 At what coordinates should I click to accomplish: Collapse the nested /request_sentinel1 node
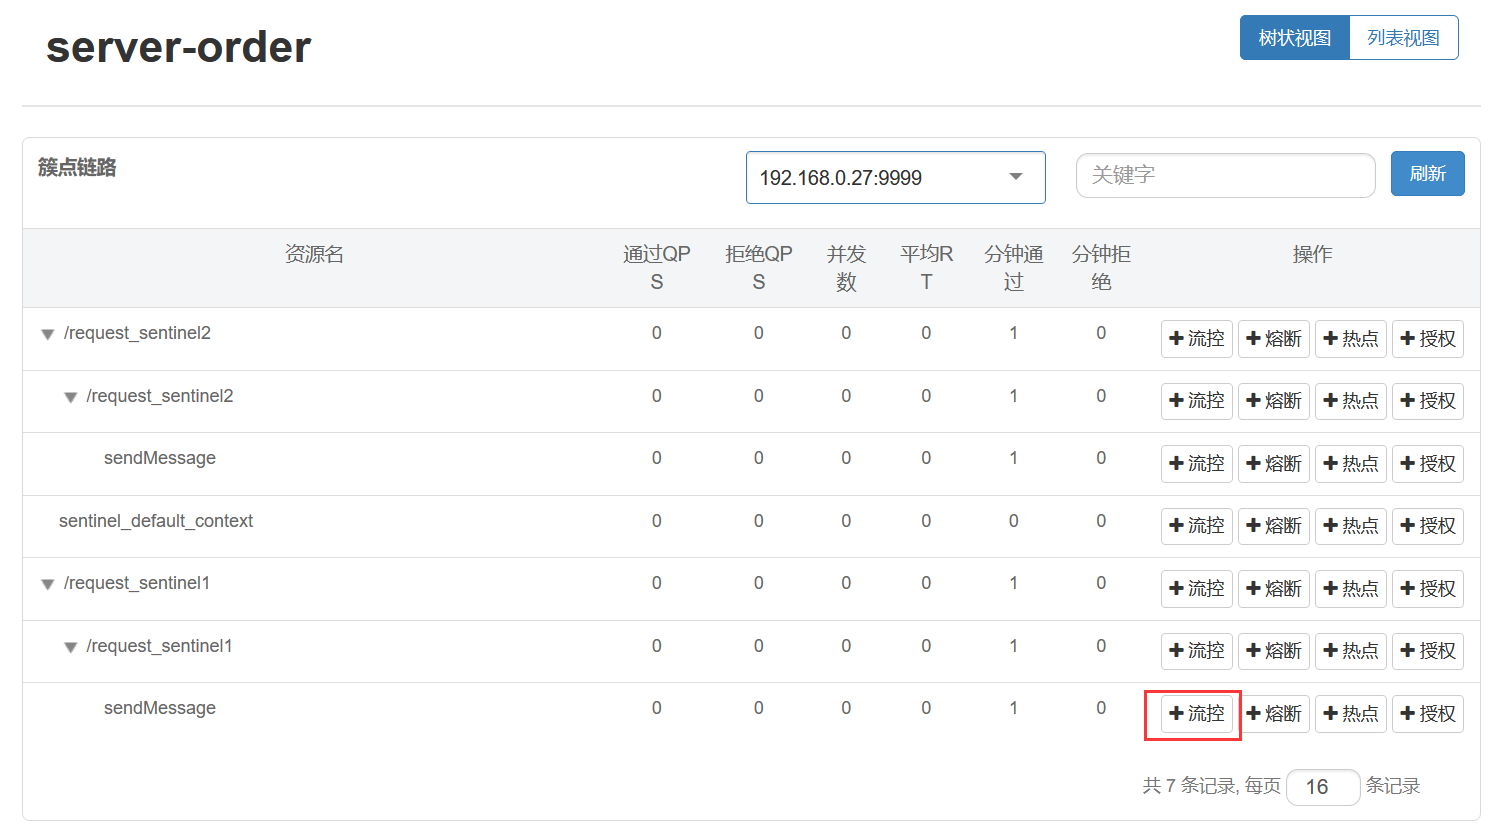coord(70,647)
